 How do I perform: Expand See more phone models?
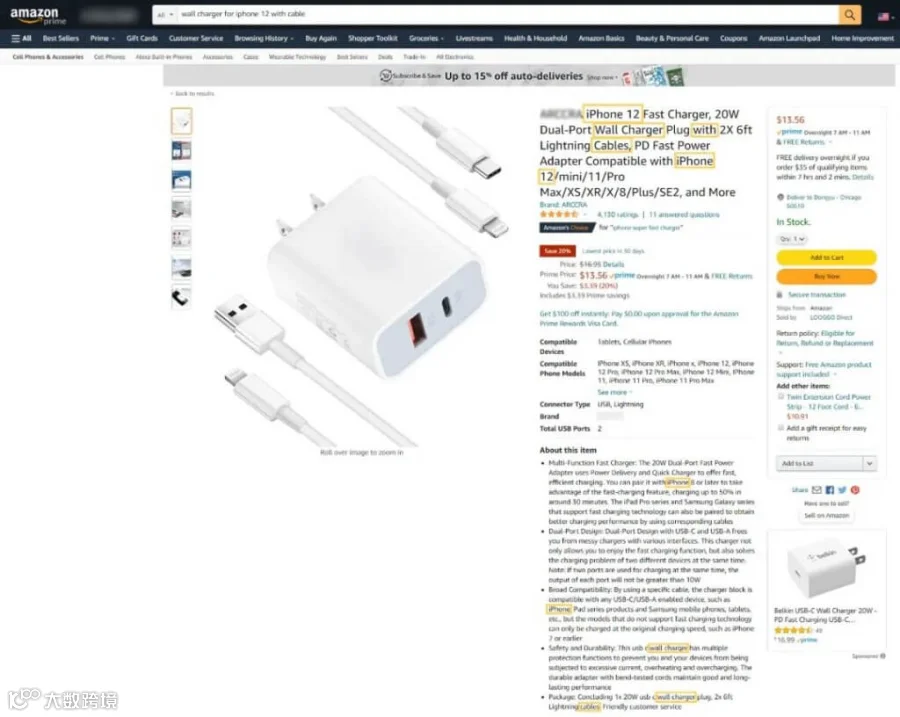coord(614,392)
